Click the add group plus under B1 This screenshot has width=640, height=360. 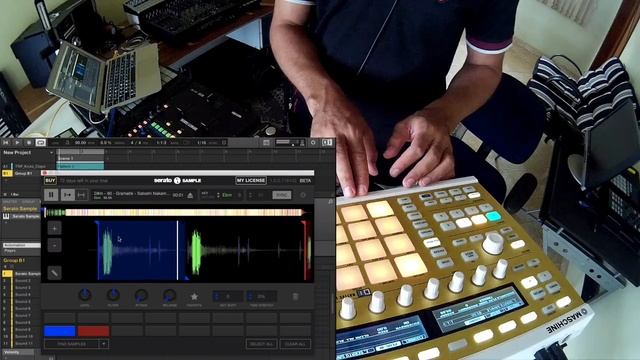pos(5,181)
